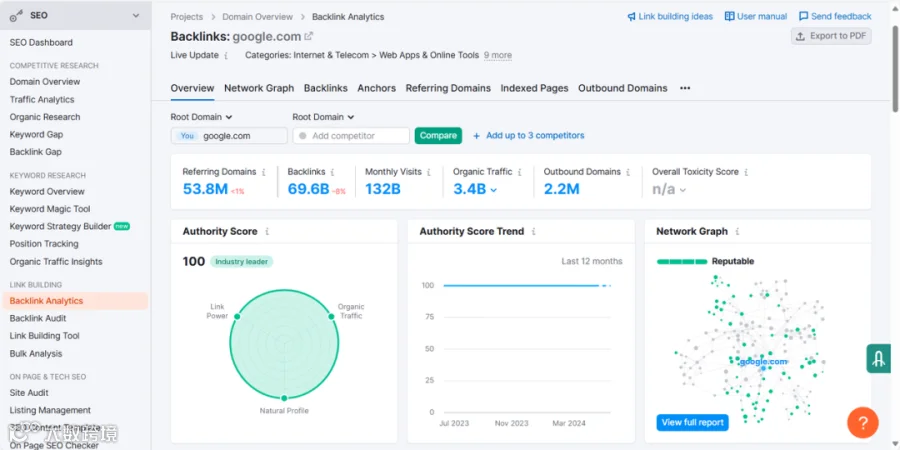
Task: Open the orange help question mark button
Action: pos(863,423)
